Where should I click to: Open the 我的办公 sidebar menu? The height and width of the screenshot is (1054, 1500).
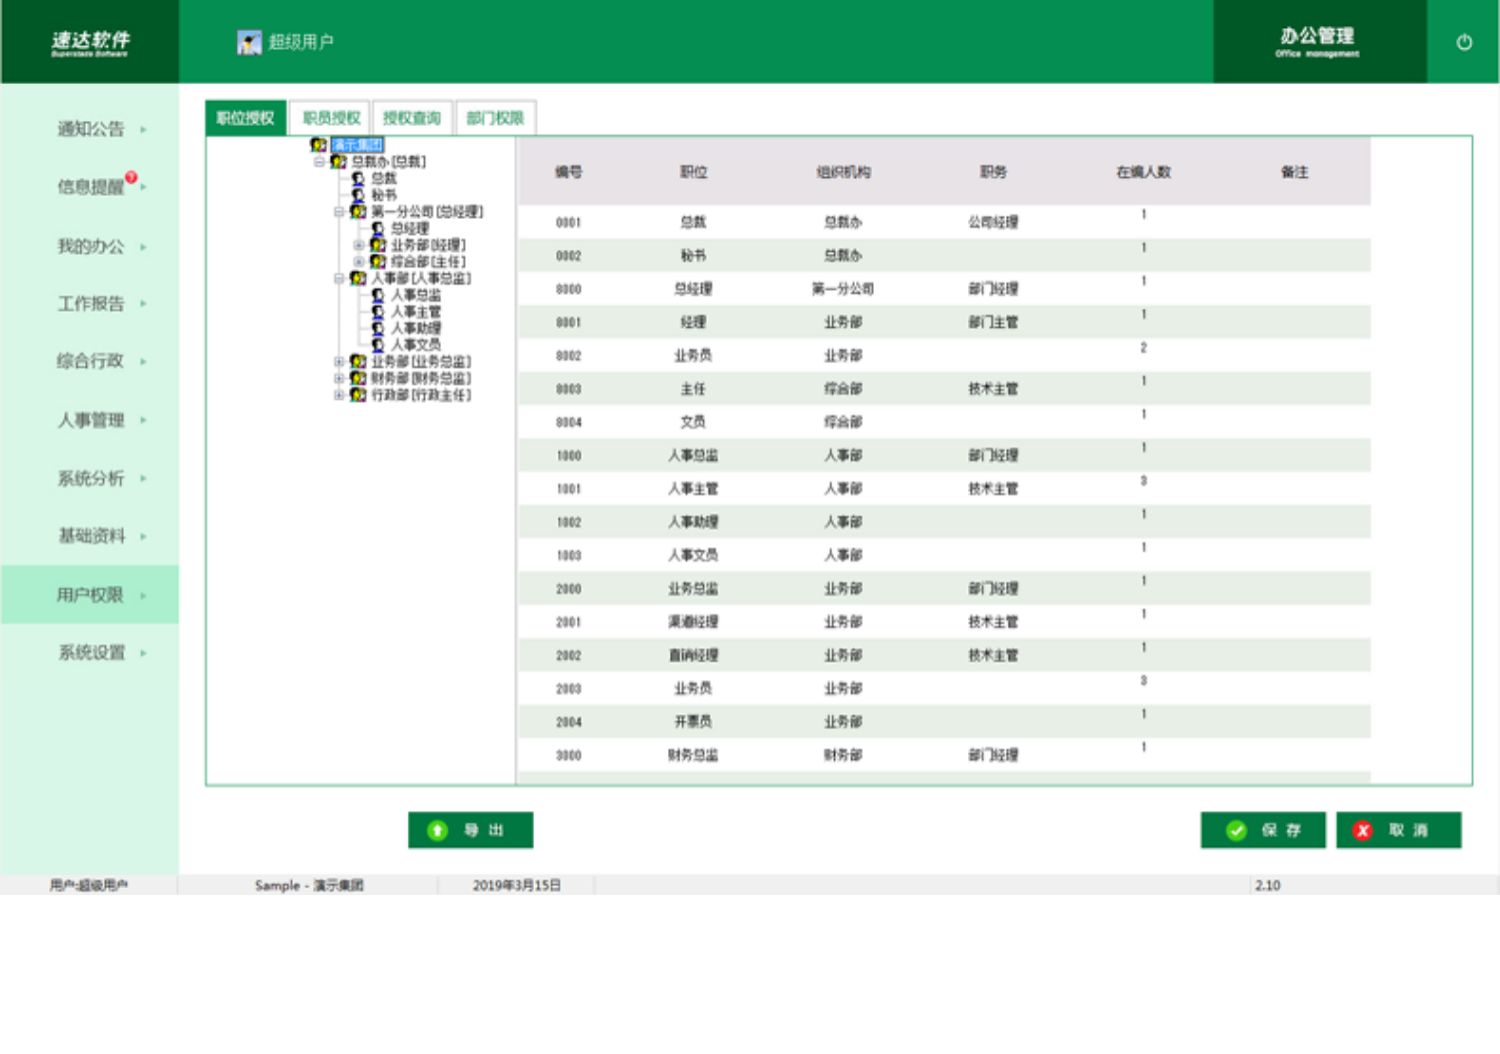[x=90, y=246]
